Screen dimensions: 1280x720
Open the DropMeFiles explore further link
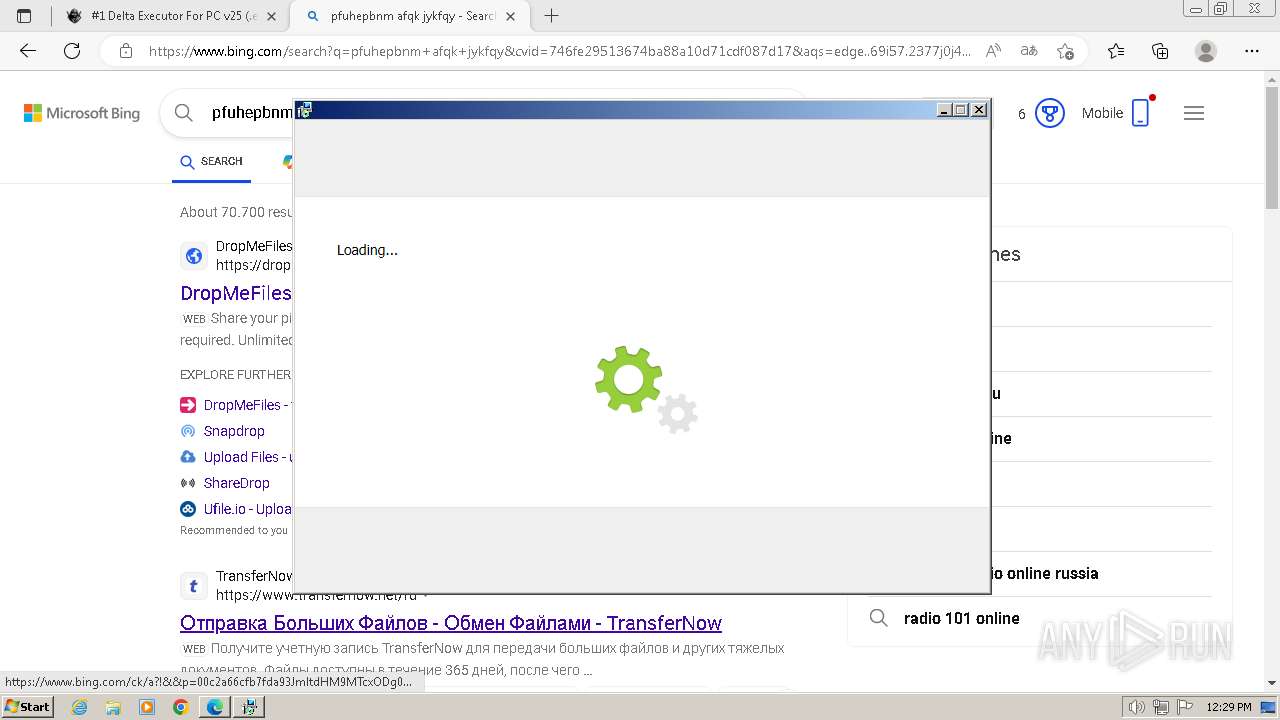(x=247, y=405)
